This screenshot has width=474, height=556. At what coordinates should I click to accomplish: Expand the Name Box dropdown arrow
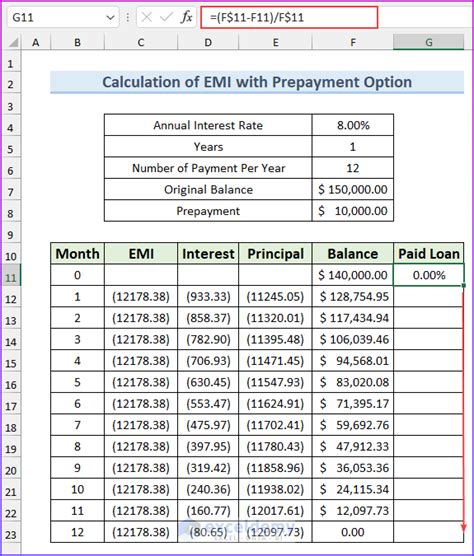pos(110,17)
